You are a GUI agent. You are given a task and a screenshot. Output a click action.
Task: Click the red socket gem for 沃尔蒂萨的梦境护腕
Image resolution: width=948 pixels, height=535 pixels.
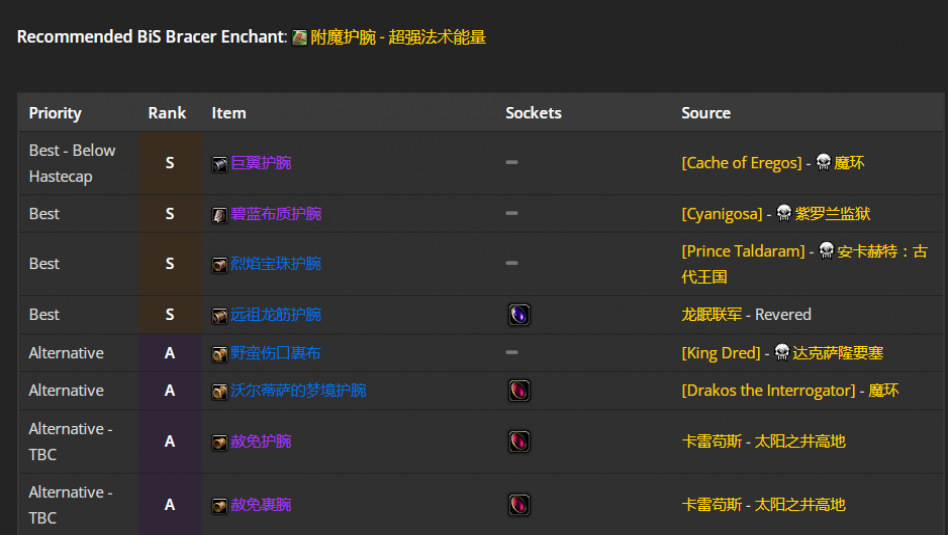519,391
